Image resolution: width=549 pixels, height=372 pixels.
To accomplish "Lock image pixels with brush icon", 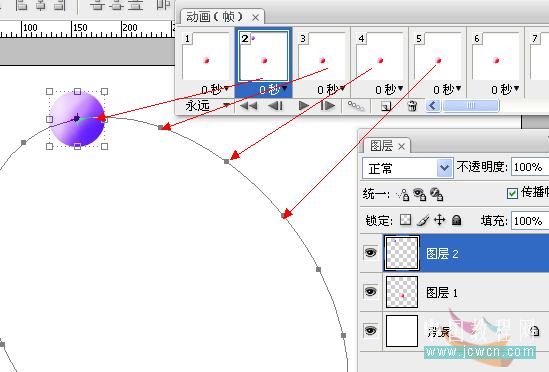I will [423, 220].
